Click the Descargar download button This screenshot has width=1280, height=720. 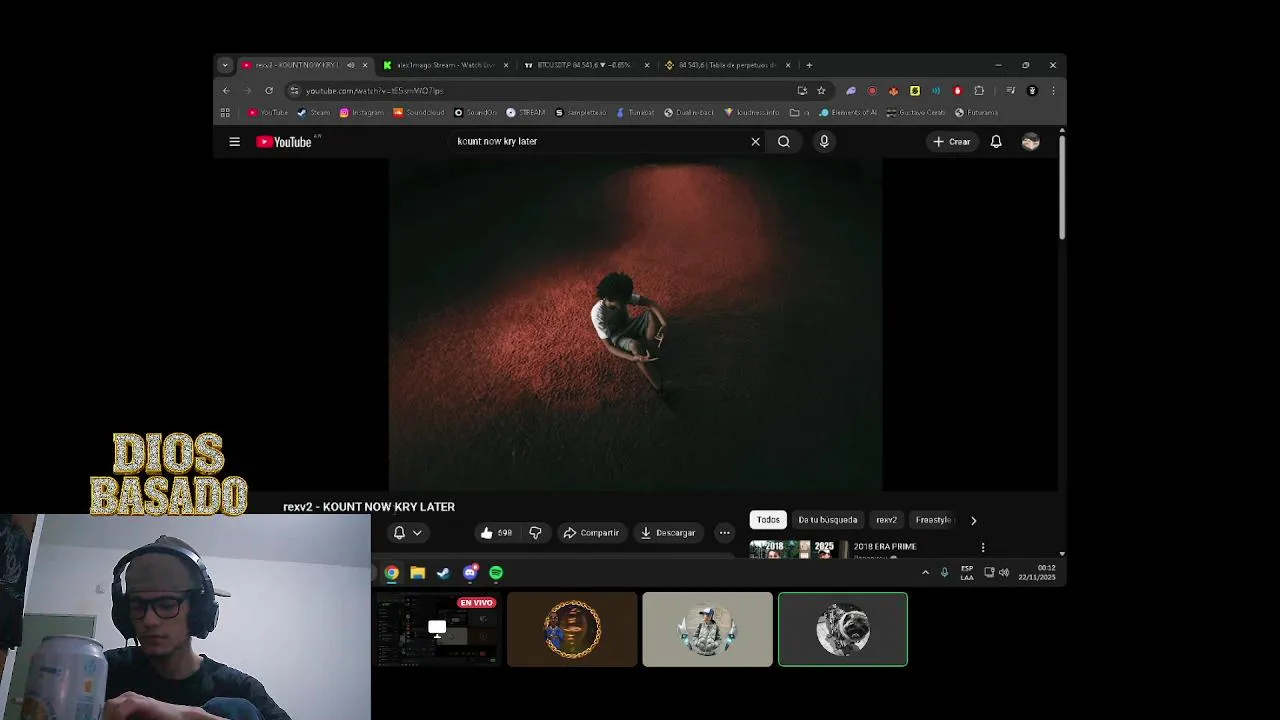click(x=668, y=533)
